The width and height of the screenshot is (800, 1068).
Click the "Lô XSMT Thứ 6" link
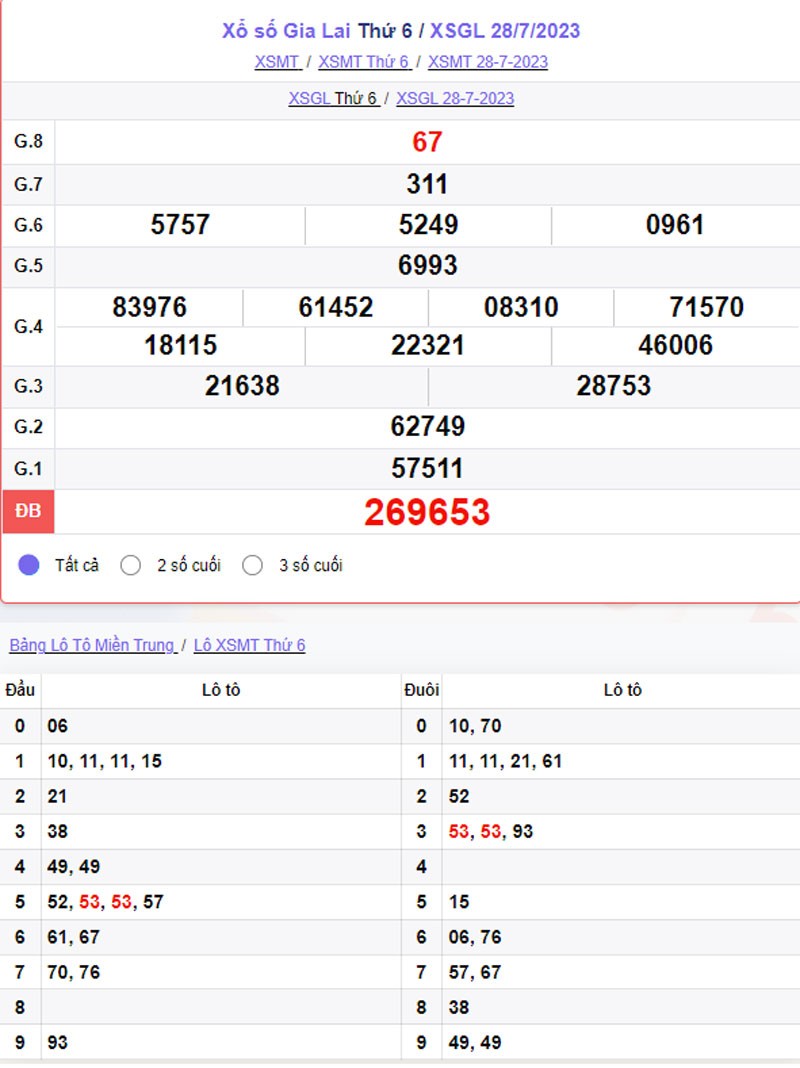pos(249,645)
